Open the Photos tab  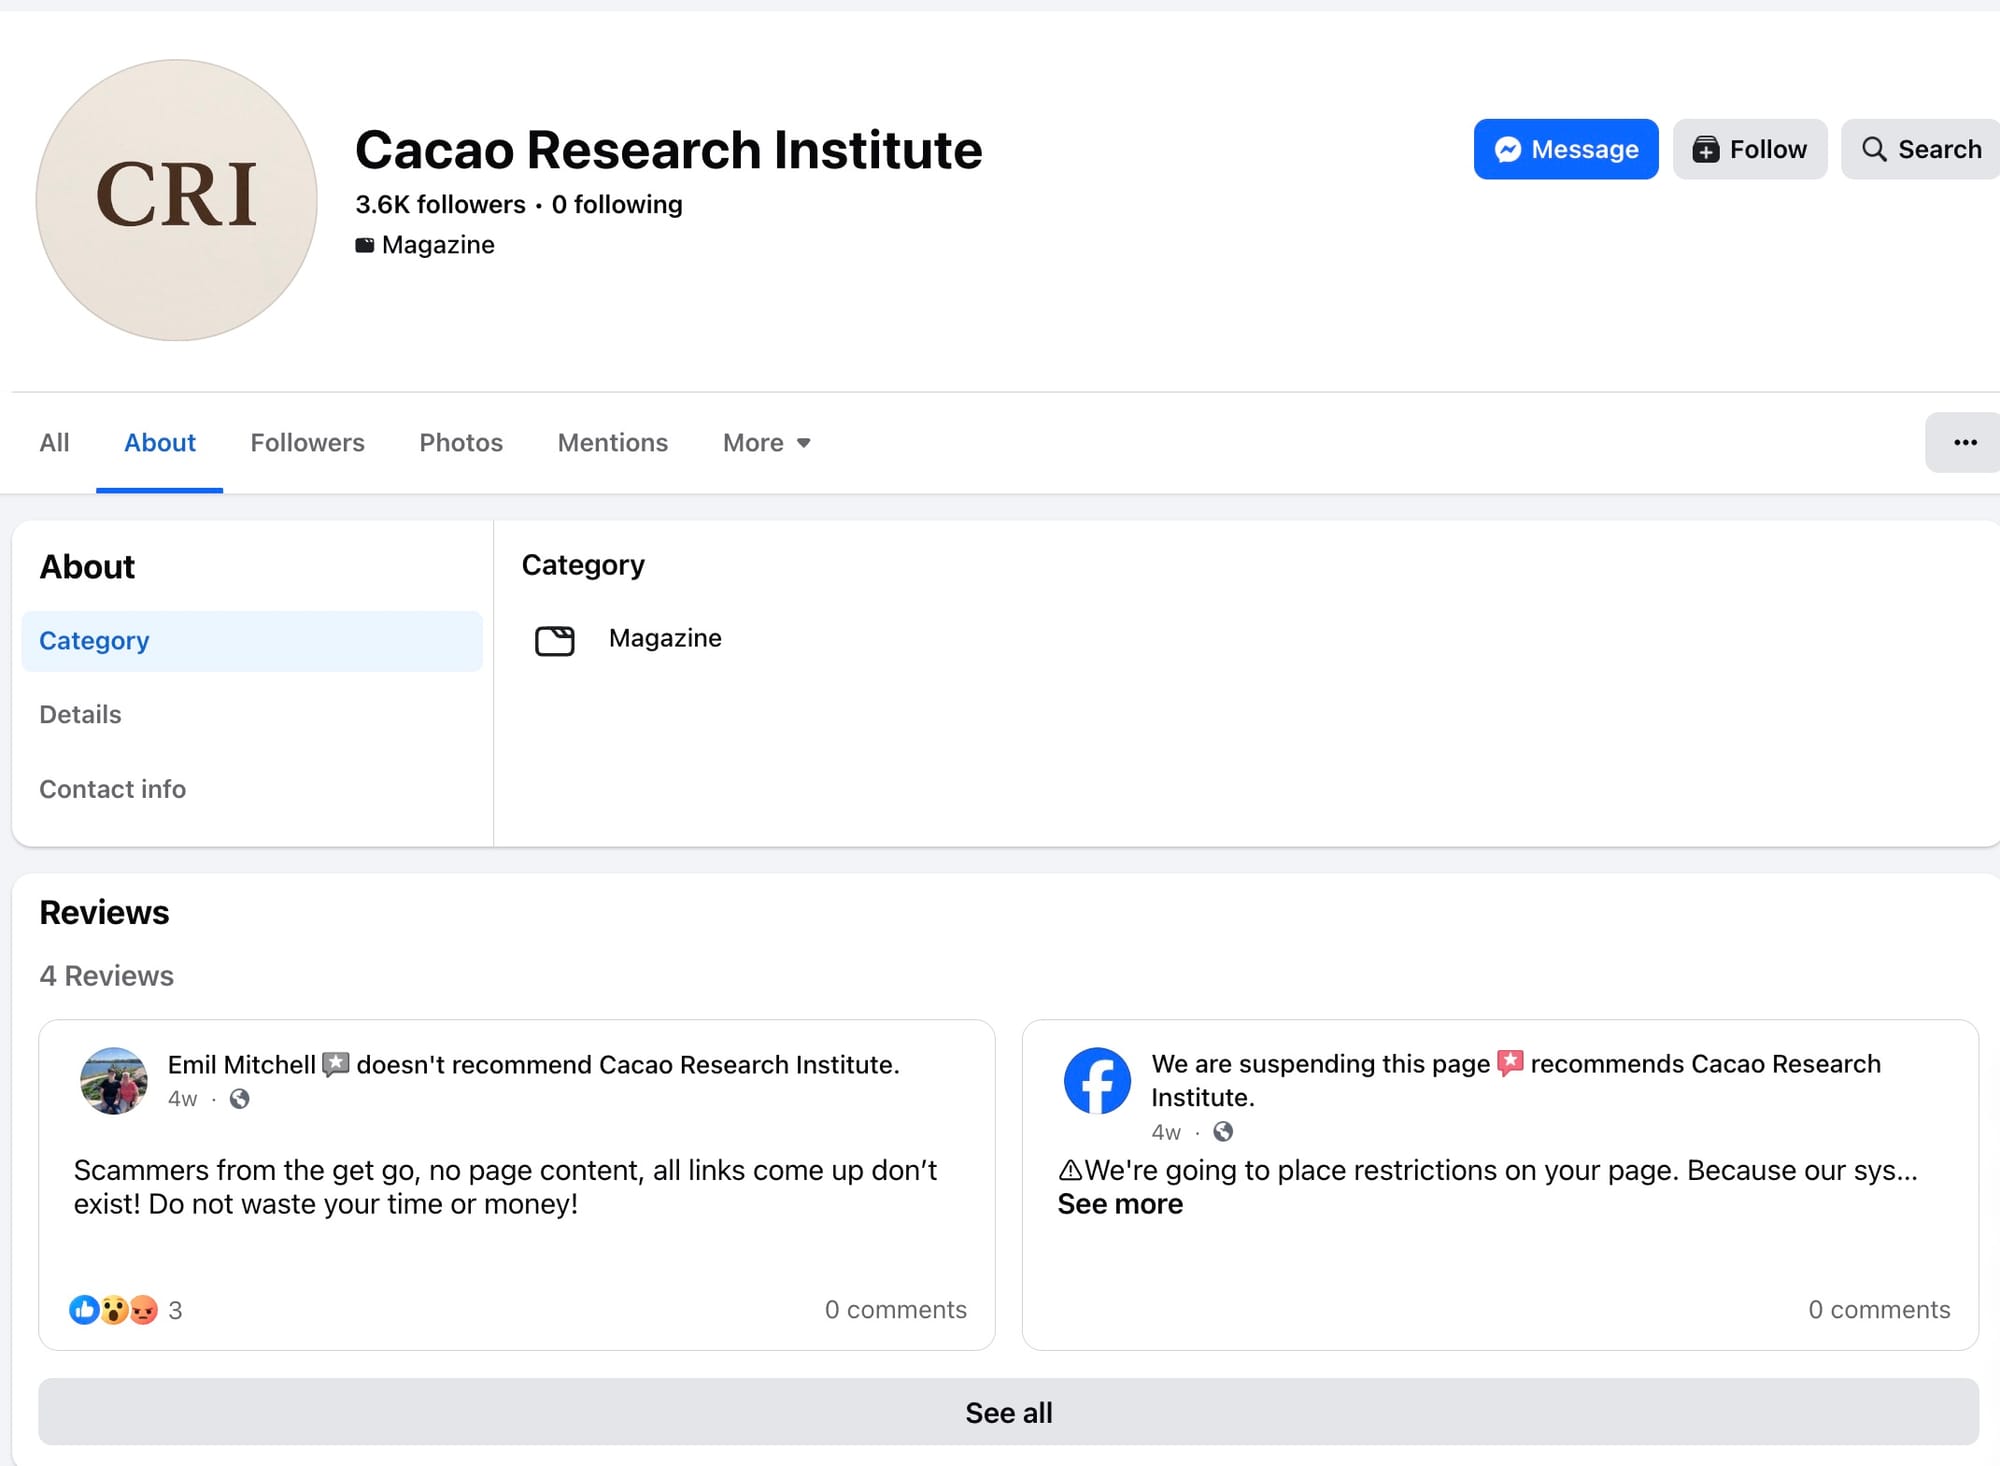[x=461, y=443]
